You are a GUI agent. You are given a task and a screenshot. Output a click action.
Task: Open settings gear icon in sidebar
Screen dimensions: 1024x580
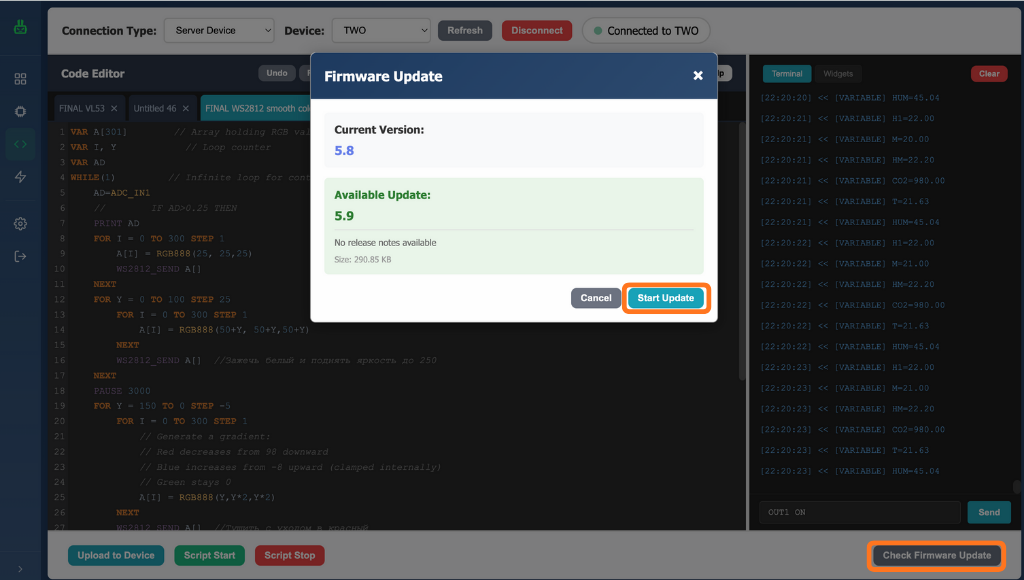click(x=20, y=223)
